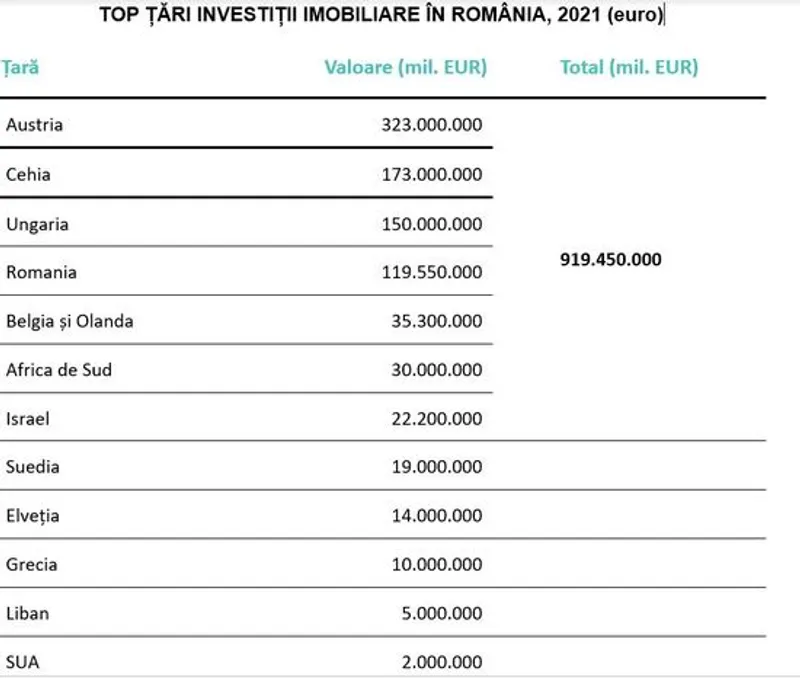800x678 pixels.
Task: Select the Total (mil. EUR) column header
Action: pos(628,68)
